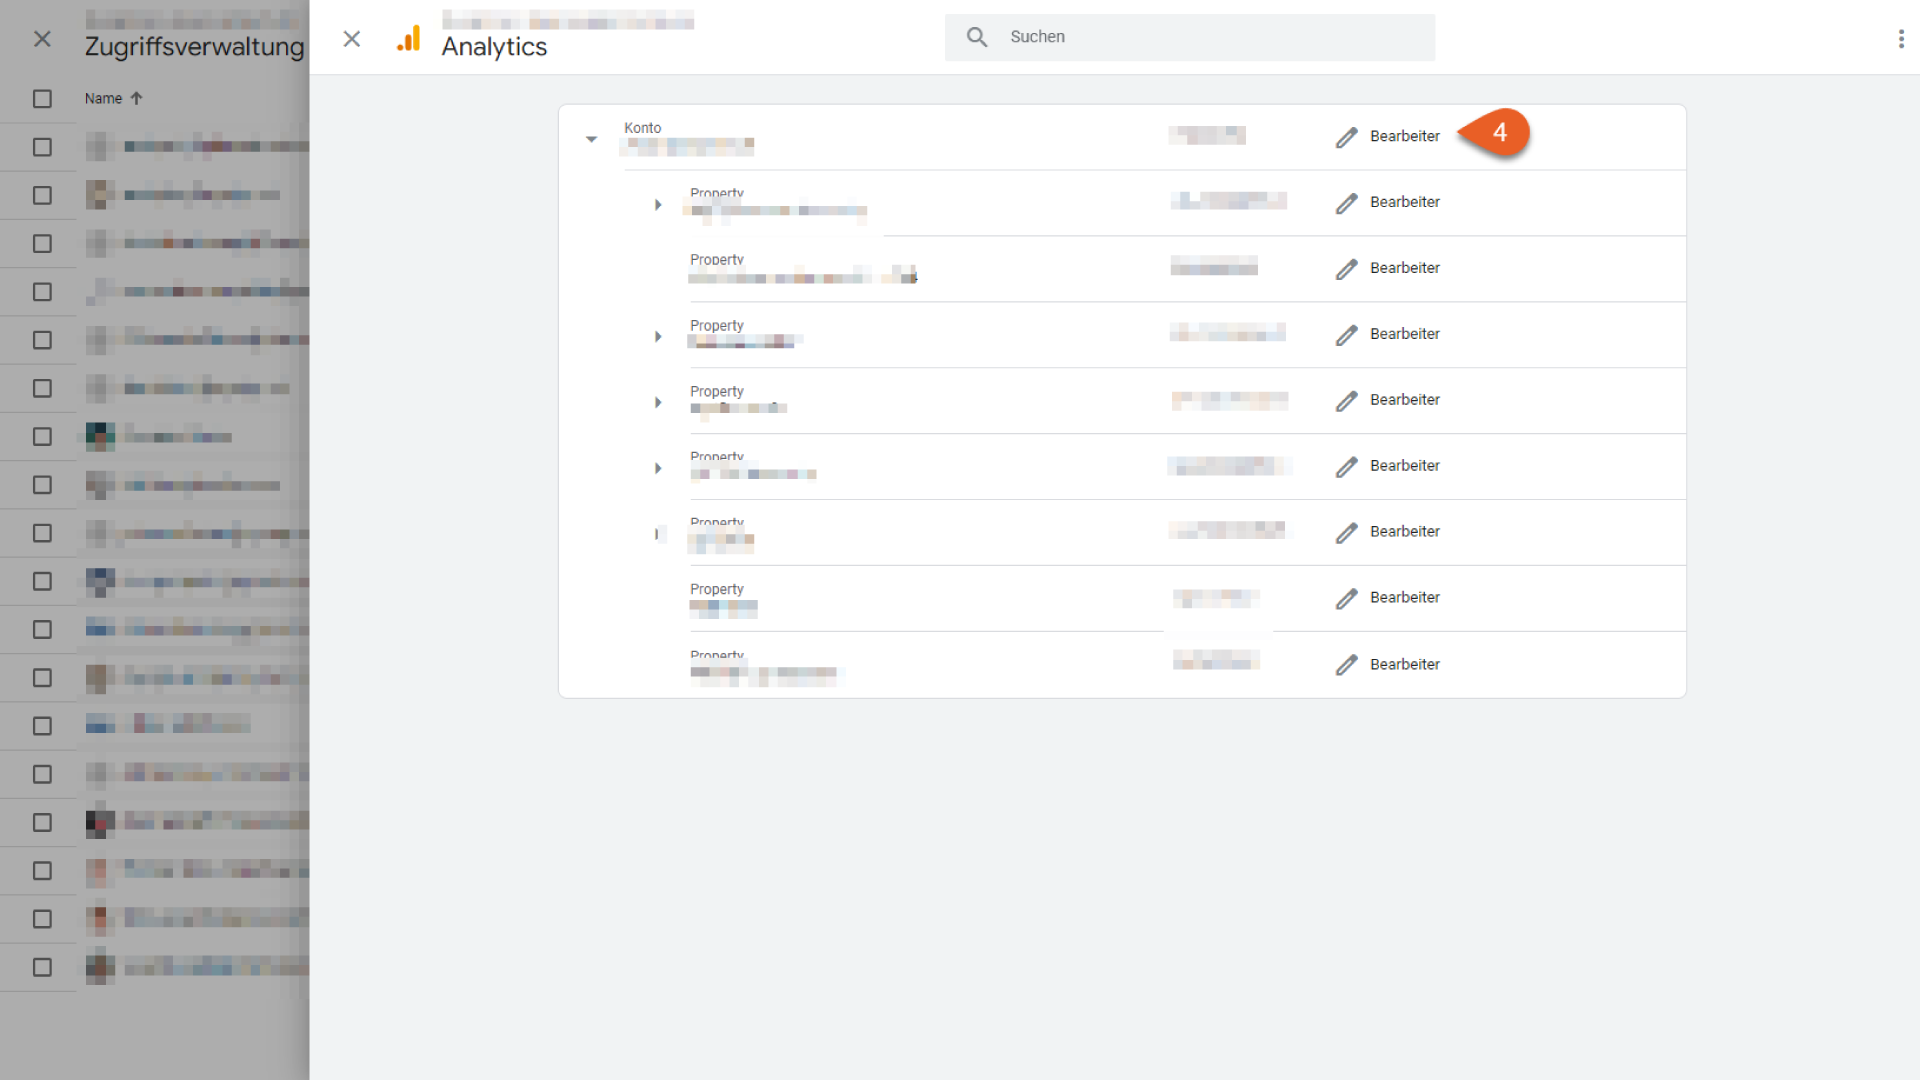The width and height of the screenshot is (1920, 1080).
Task: Click the edit icon next to Konto Bearbeiter
Action: coord(1346,135)
